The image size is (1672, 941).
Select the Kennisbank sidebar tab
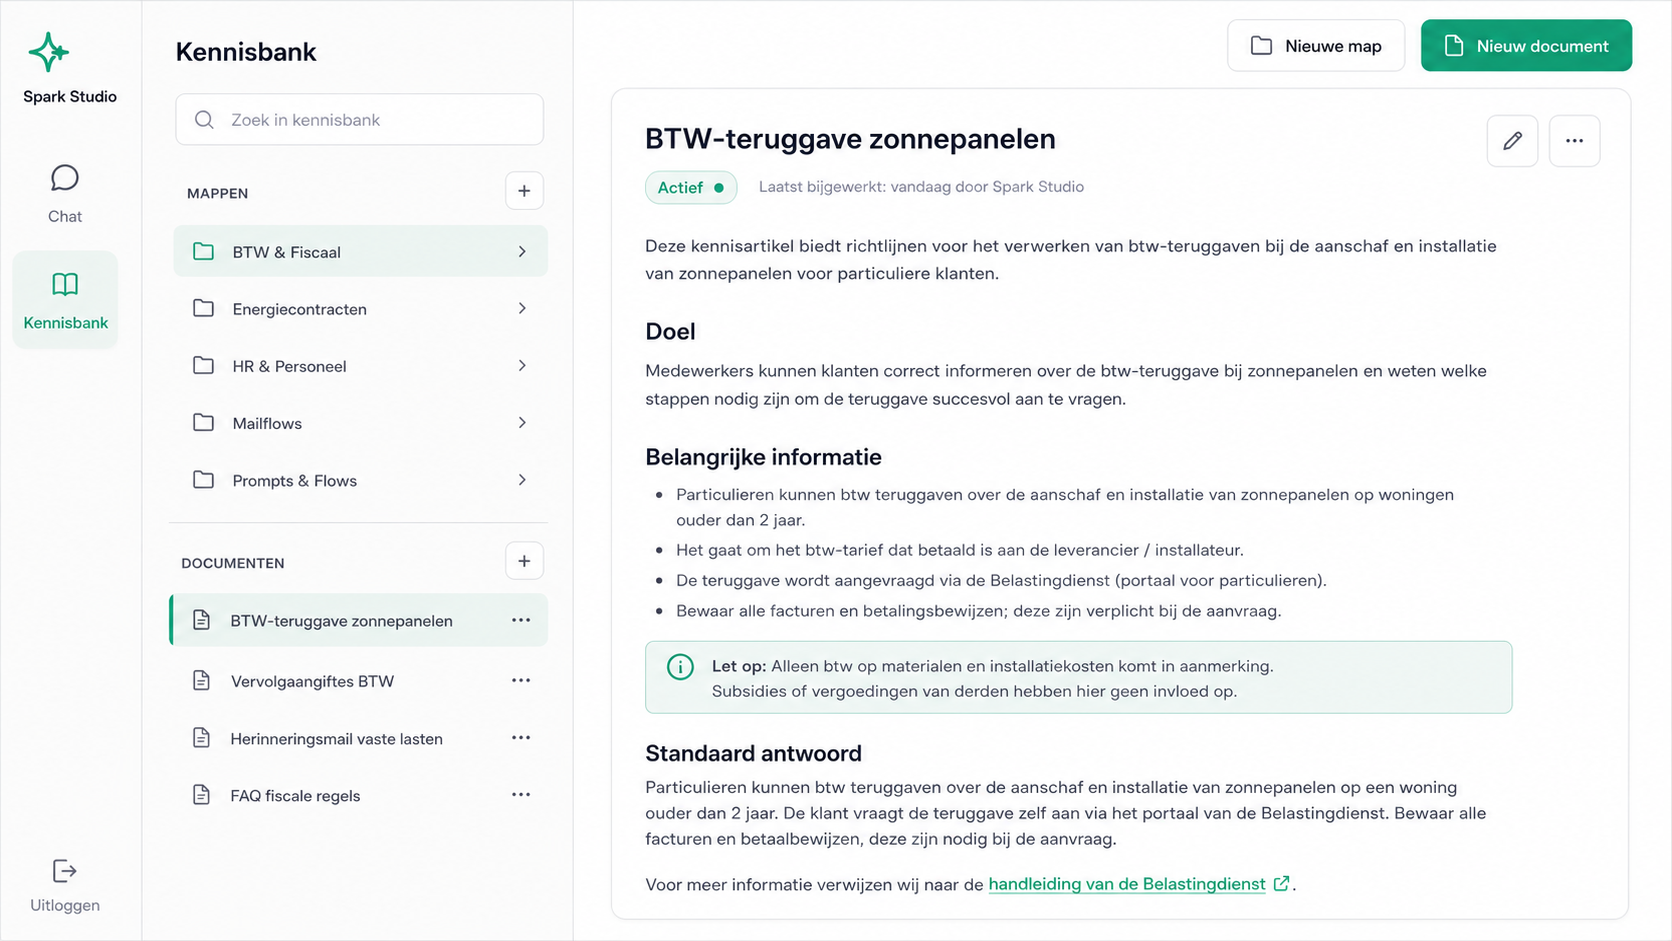tap(65, 300)
